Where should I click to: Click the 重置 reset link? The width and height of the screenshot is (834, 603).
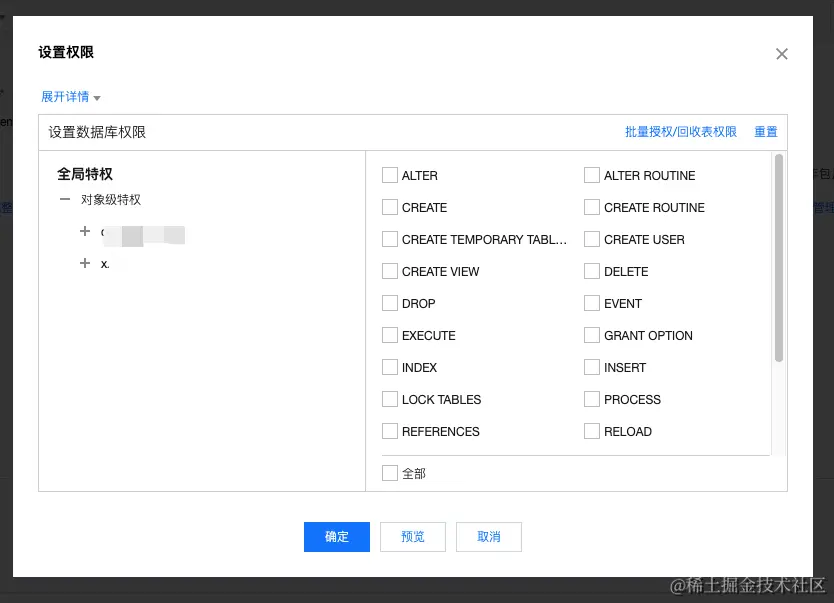(x=765, y=131)
